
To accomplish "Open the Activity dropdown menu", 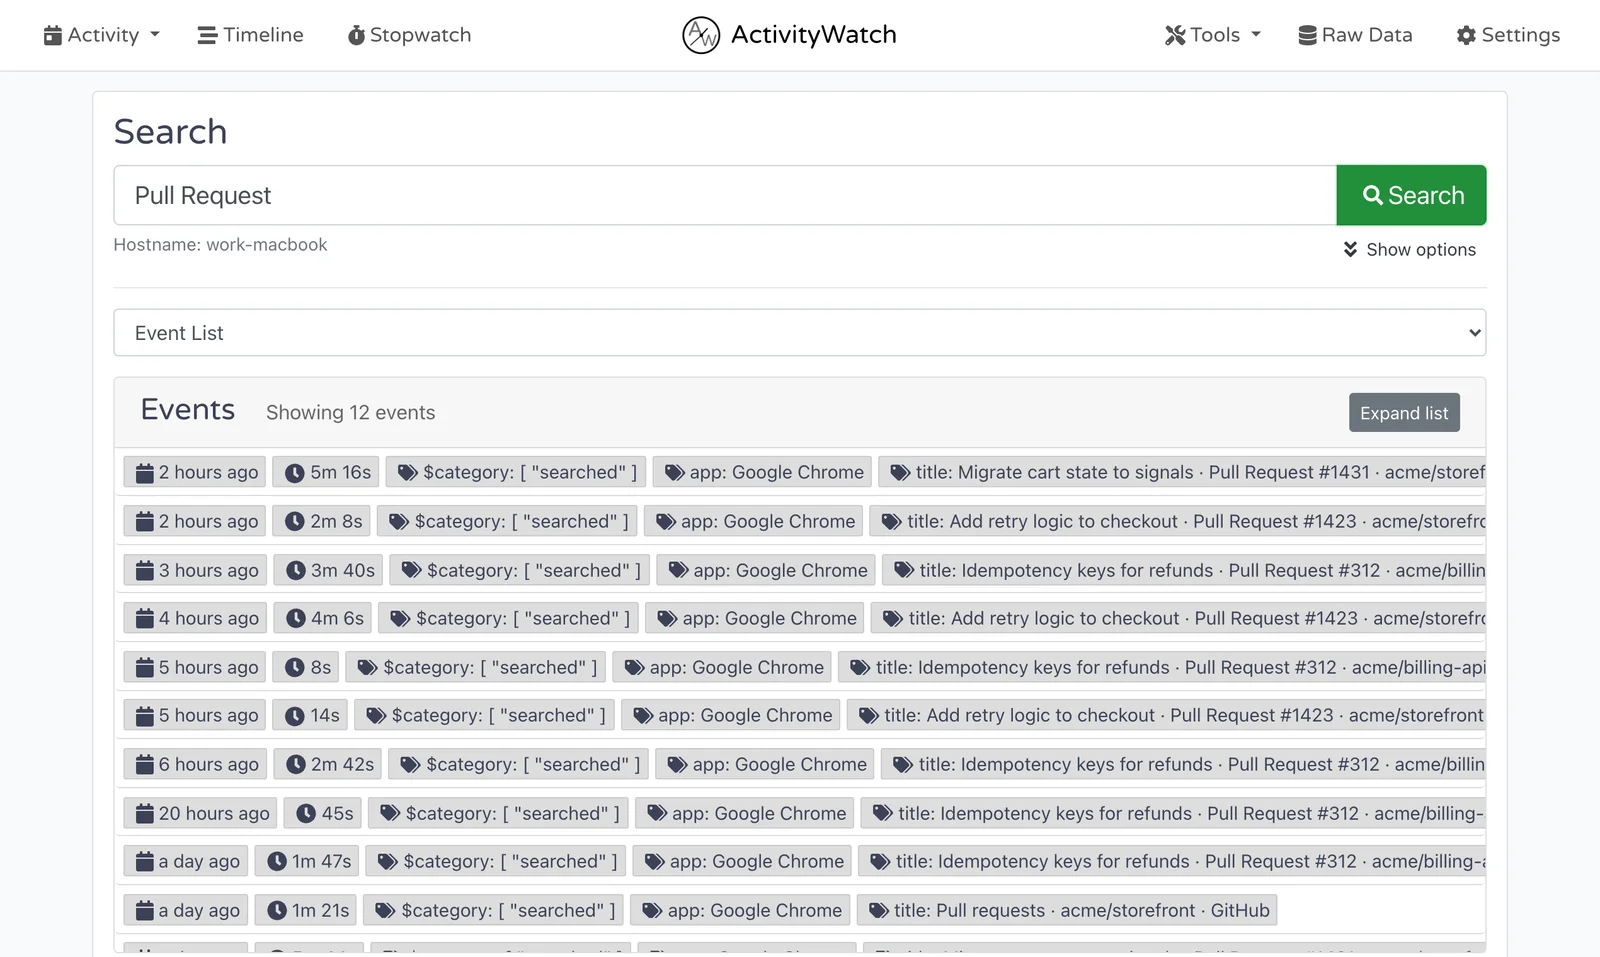I will pyautogui.click(x=101, y=35).
